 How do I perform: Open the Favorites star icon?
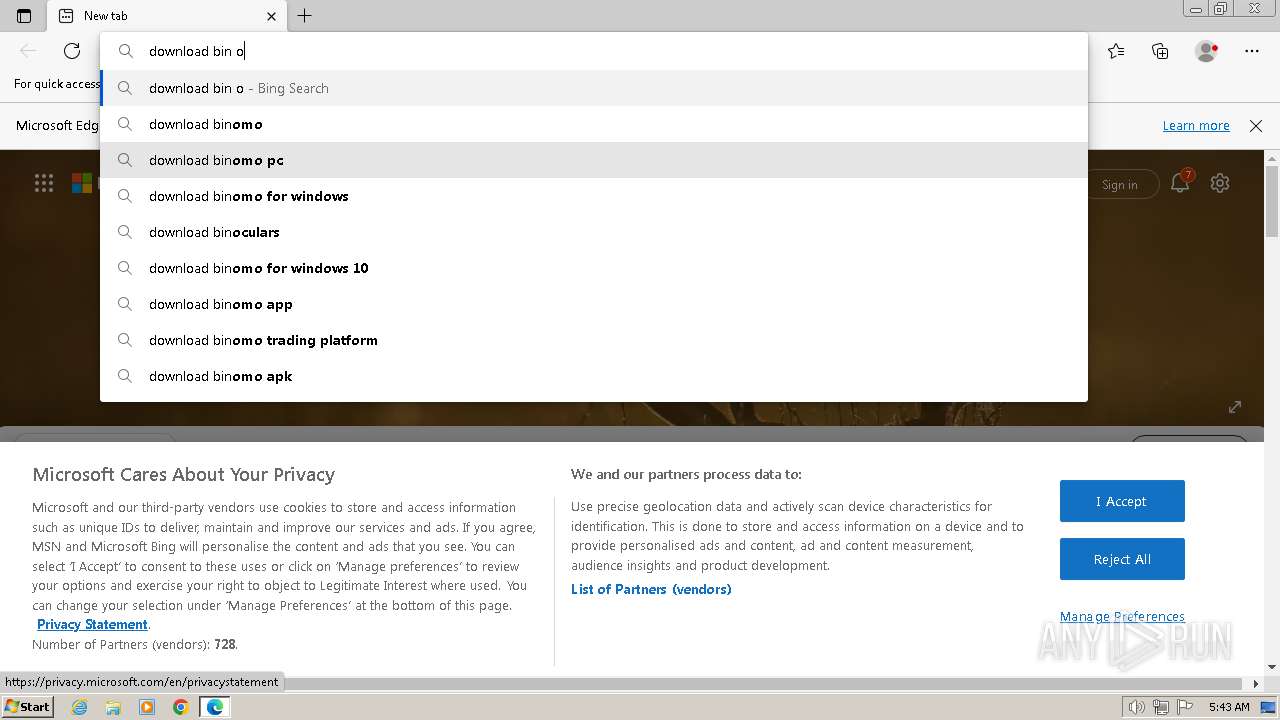1116,51
